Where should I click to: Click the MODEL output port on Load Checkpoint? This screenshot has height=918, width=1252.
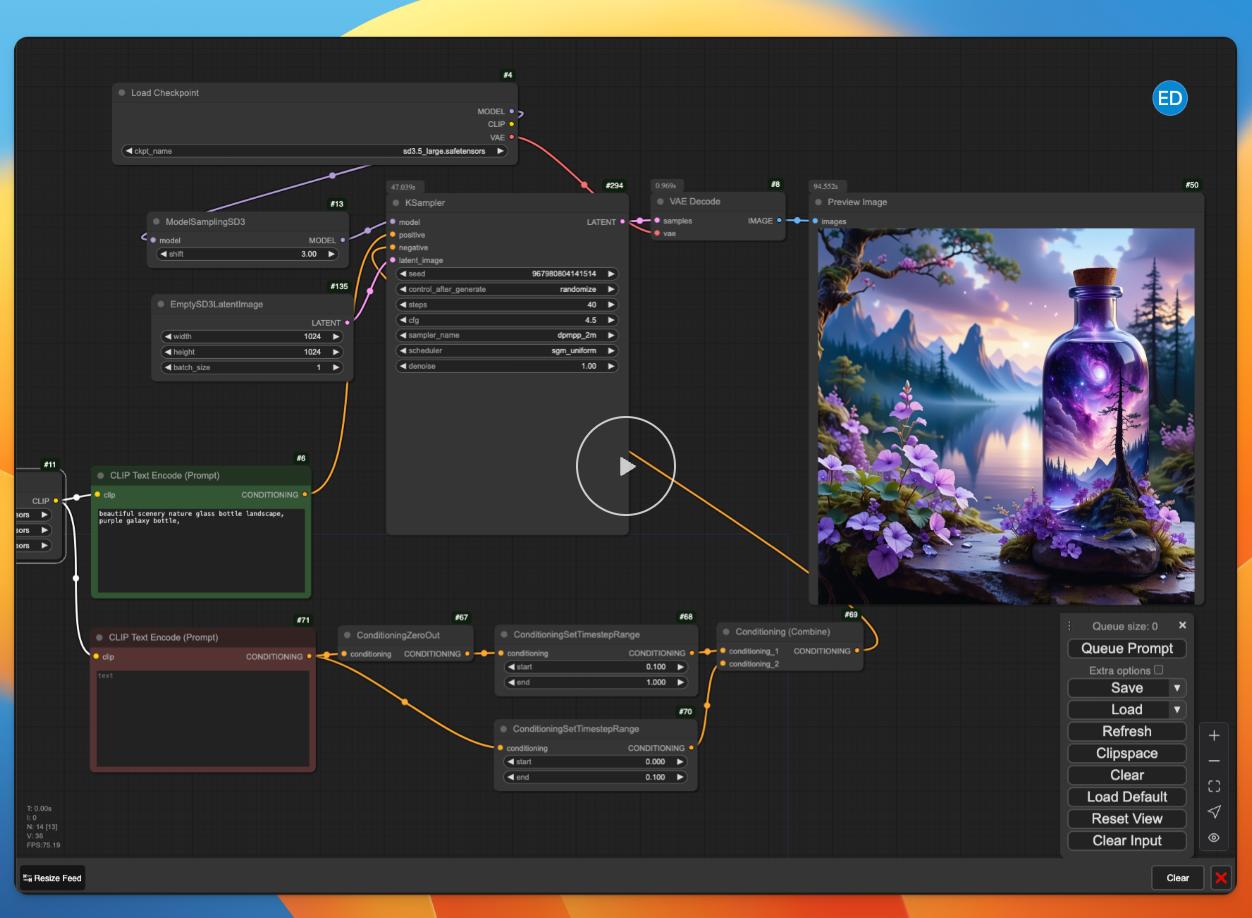(x=512, y=112)
